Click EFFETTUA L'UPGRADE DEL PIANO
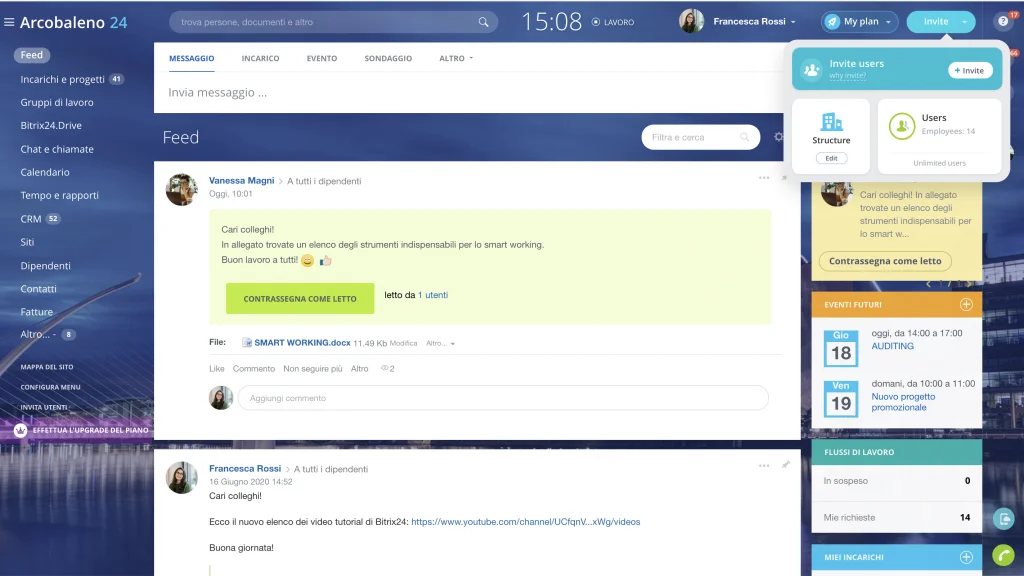Image resolution: width=1024 pixels, height=576 pixels. (x=90, y=430)
